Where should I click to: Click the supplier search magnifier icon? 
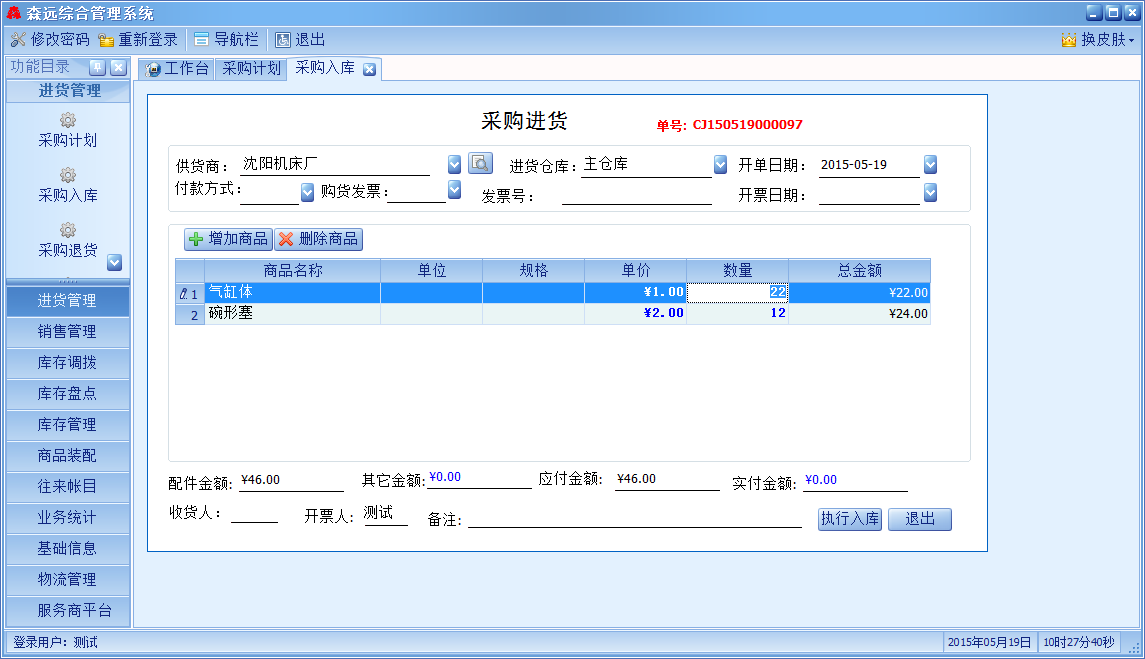pyautogui.click(x=480, y=164)
